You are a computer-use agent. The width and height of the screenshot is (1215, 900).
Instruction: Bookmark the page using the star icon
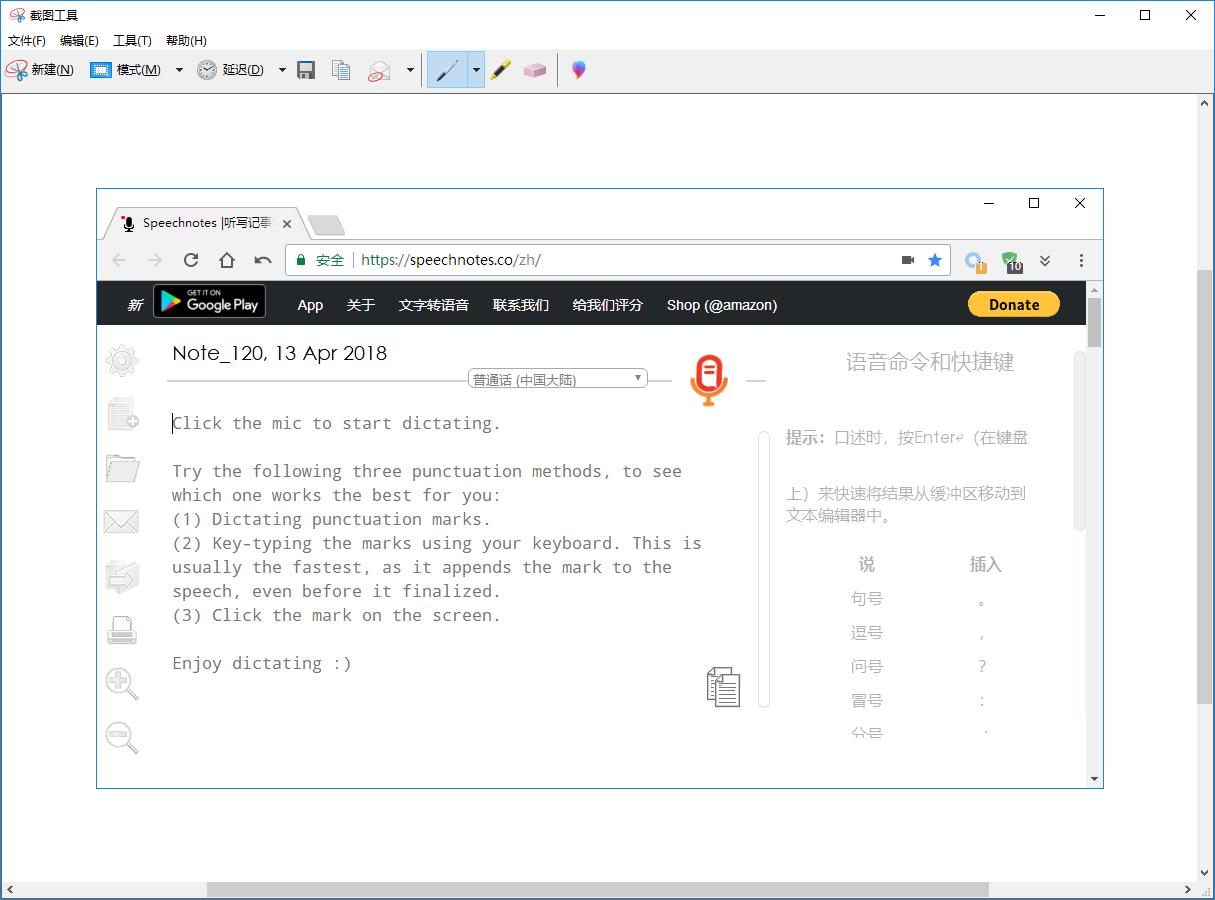935,260
